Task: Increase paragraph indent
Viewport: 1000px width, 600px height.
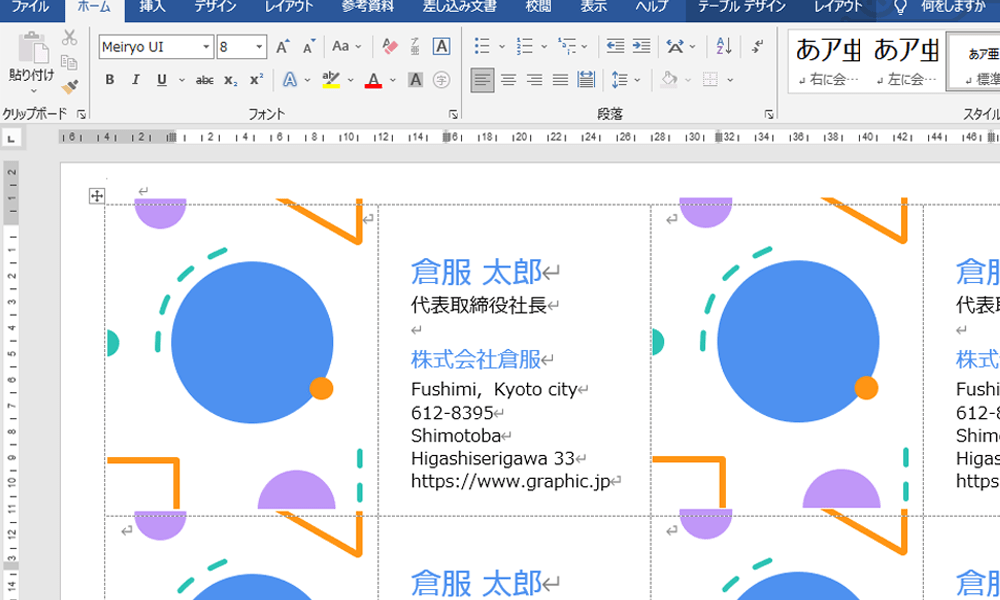Action: tap(641, 47)
